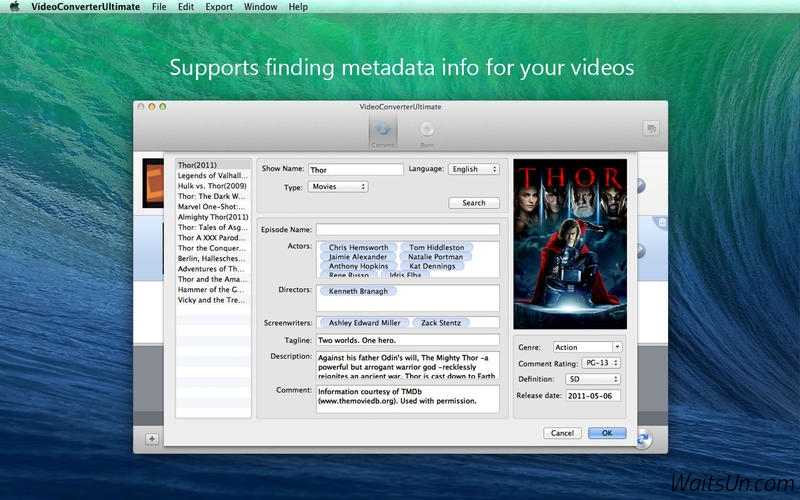Click the Cancel button
This screenshot has height=500, width=800.
(x=562, y=433)
